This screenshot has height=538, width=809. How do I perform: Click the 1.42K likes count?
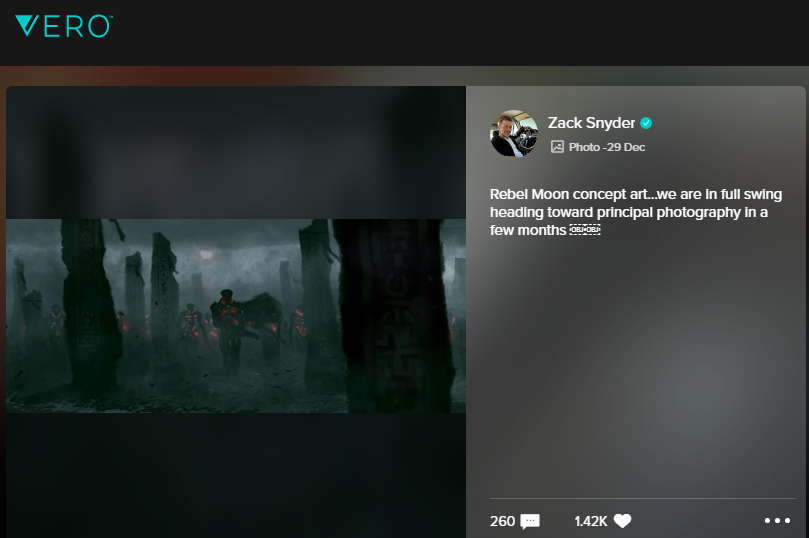point(591,521)
